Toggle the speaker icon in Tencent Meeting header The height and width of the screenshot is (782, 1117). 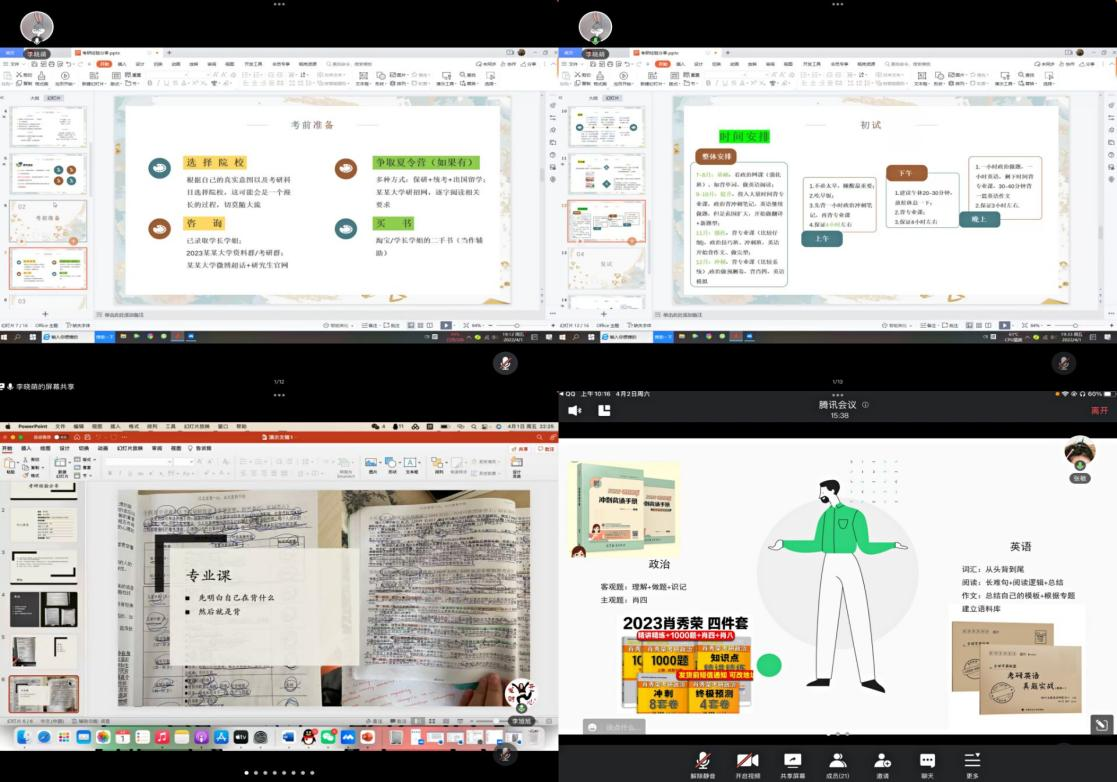point(575,410)
